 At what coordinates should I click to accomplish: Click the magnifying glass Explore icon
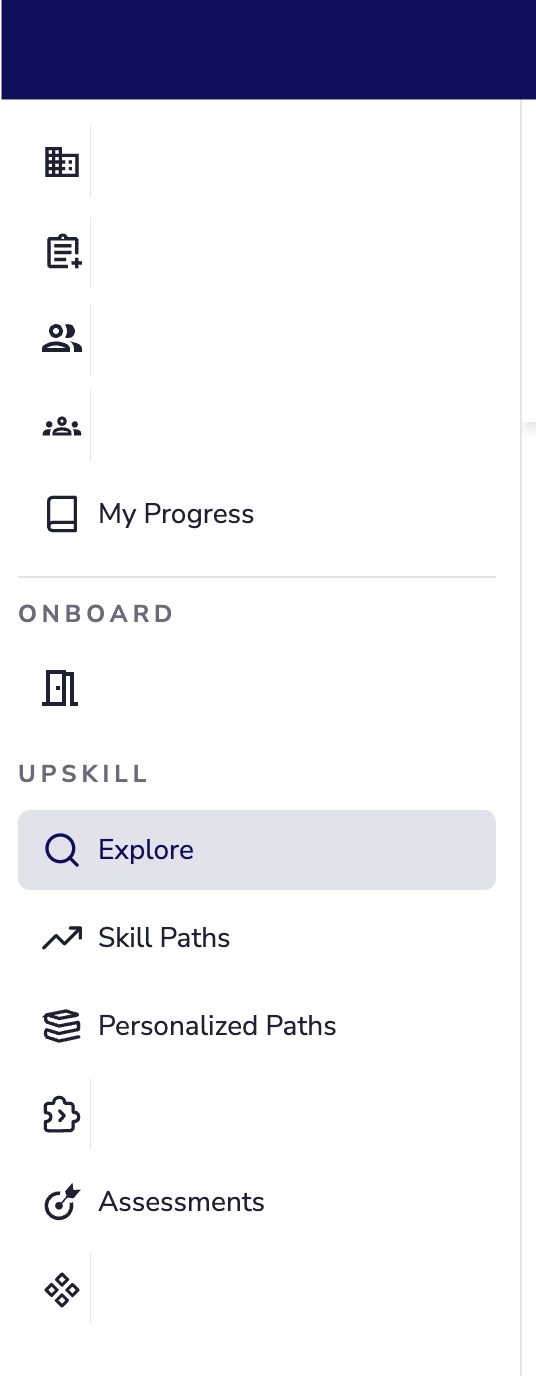(62, 850)
